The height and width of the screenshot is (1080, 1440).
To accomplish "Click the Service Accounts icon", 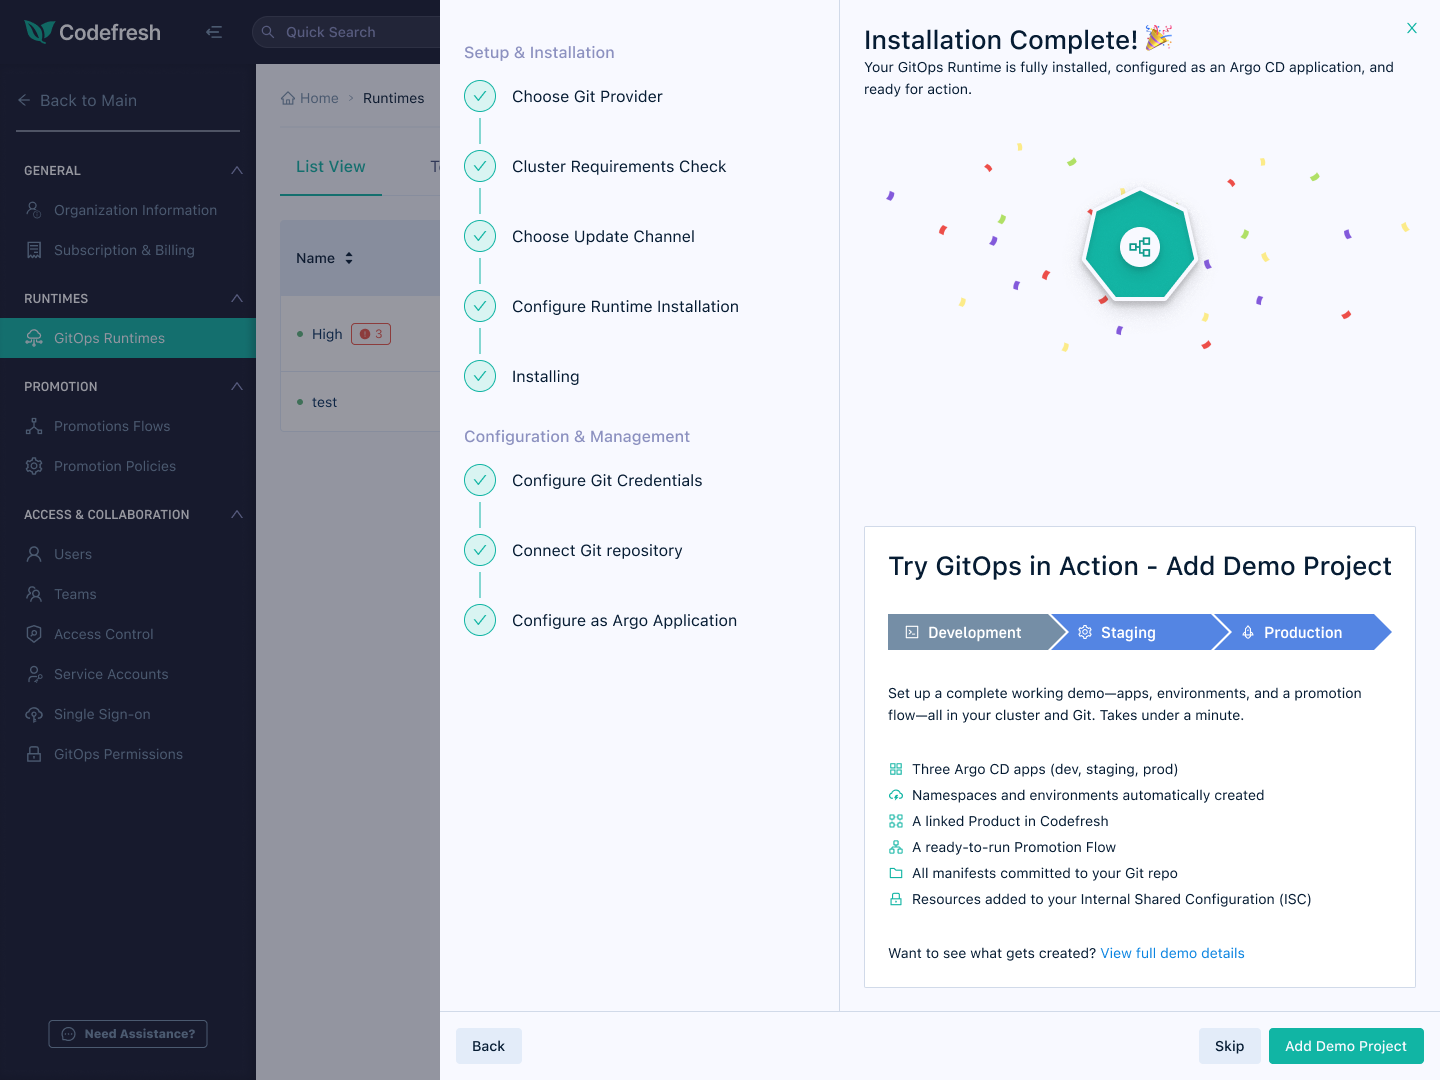I will coord(34,674).
